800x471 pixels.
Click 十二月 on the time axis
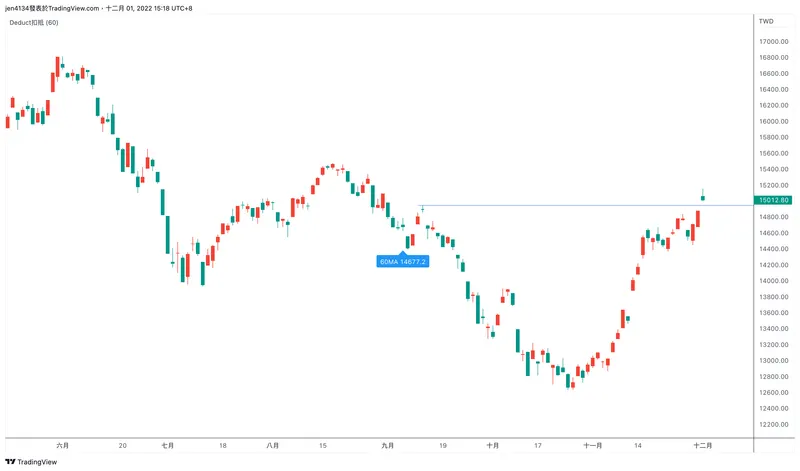tap(703, 445)
